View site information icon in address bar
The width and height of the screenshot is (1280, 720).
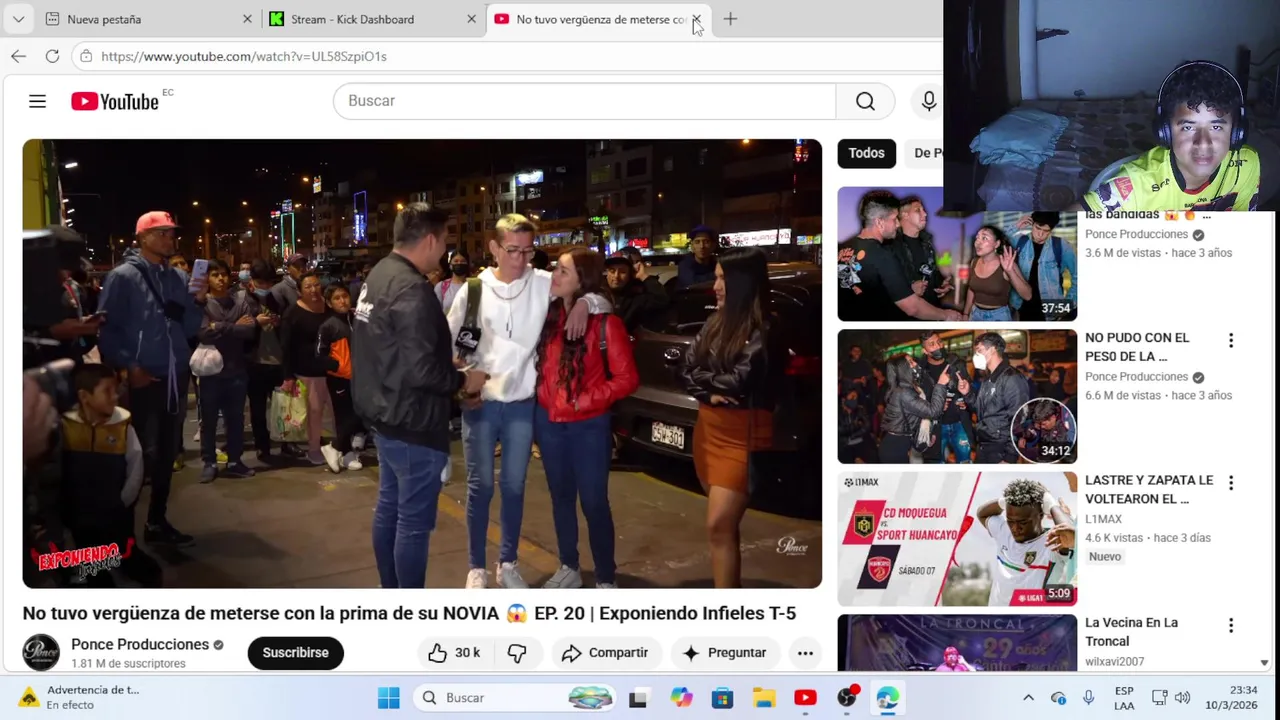click(86, 56)
